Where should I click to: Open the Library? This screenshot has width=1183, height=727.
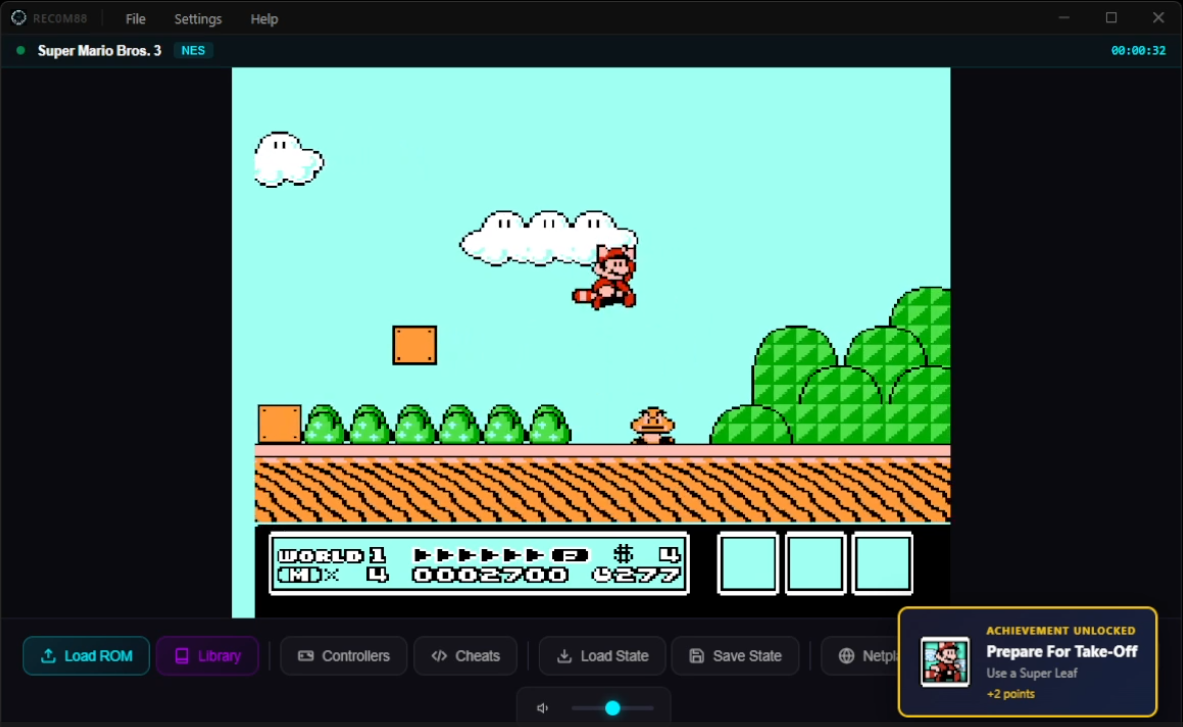(207, 656)
